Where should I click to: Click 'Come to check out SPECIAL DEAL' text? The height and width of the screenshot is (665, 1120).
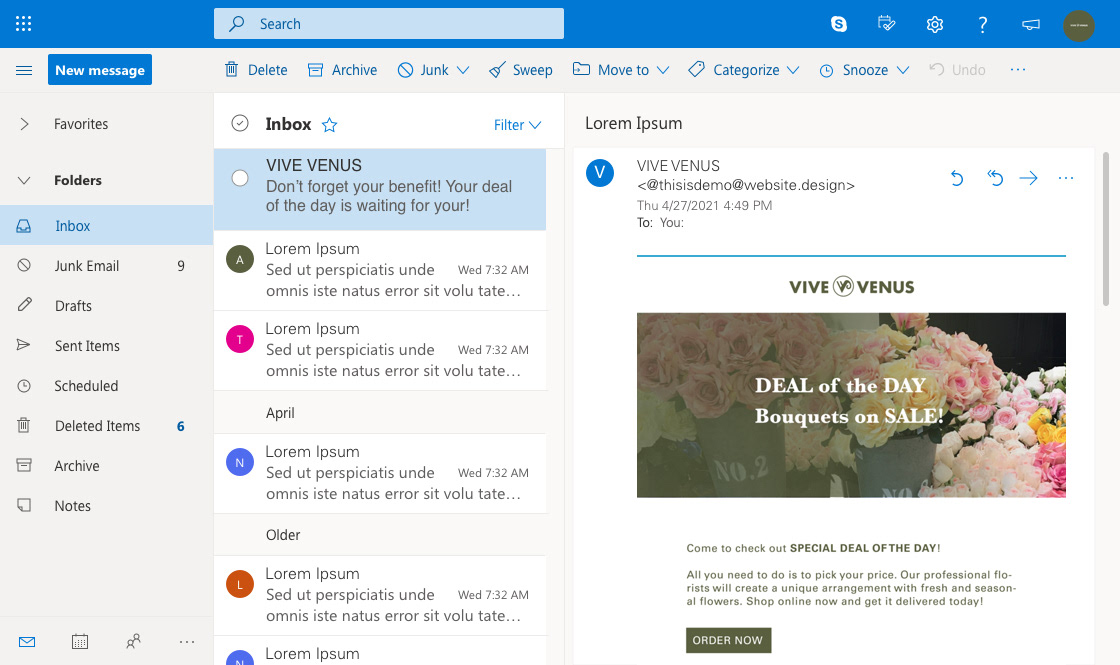pyautogui.click(x=813, y=549)
